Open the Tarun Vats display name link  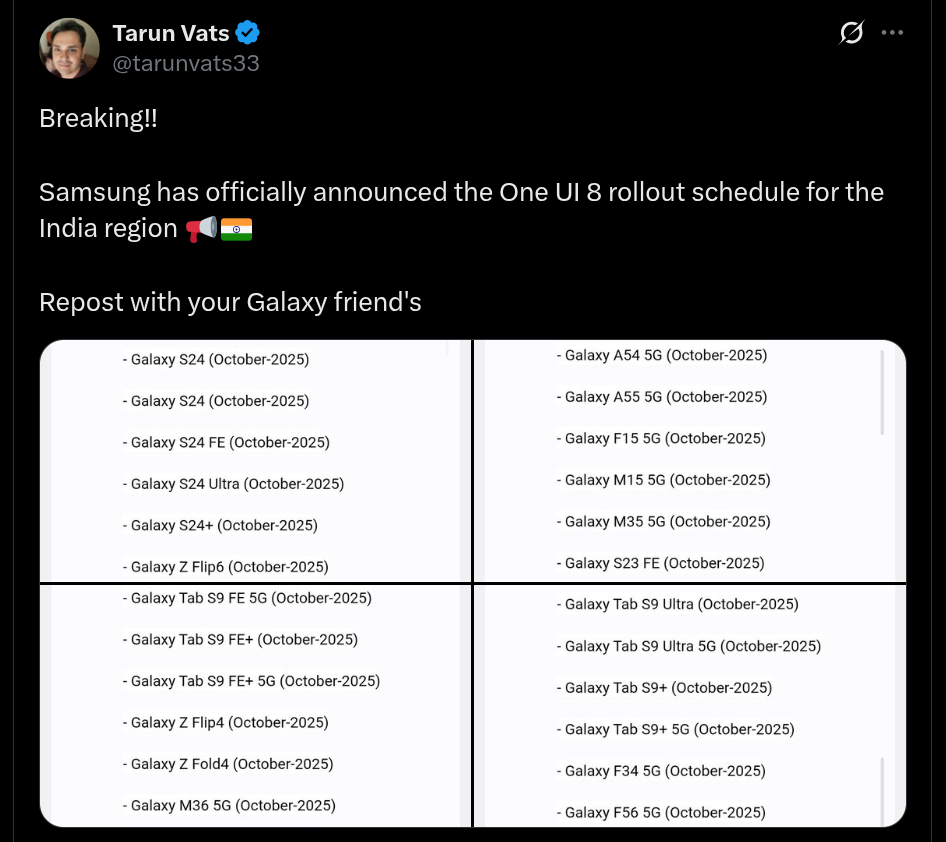[171, 33]
